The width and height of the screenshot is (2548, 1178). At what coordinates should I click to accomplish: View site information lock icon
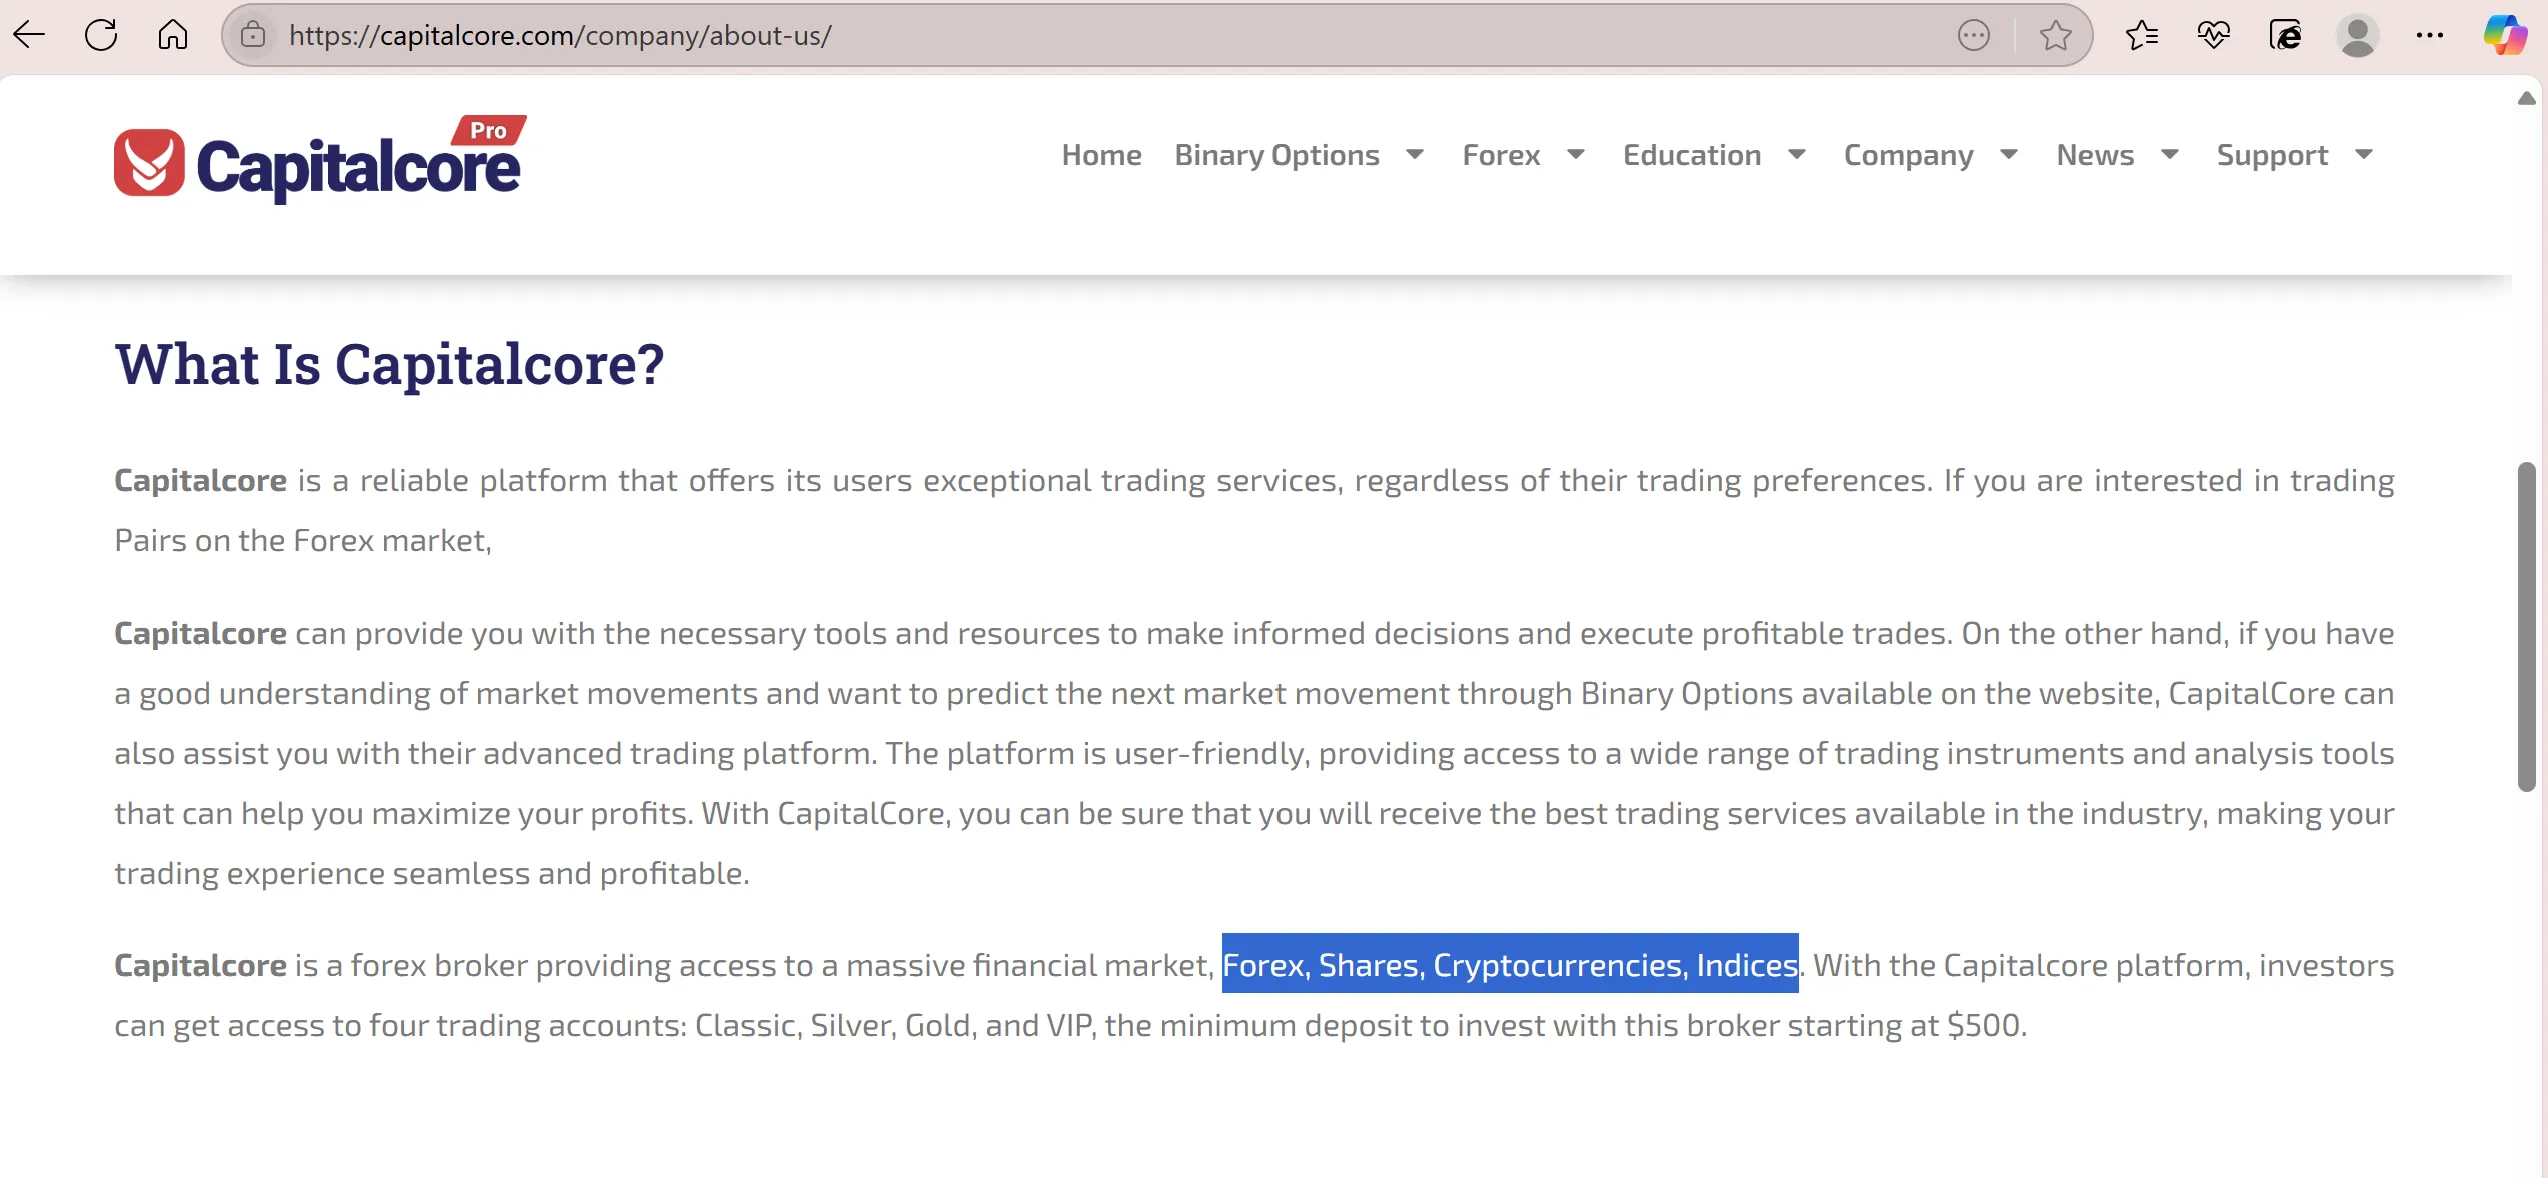253,35
